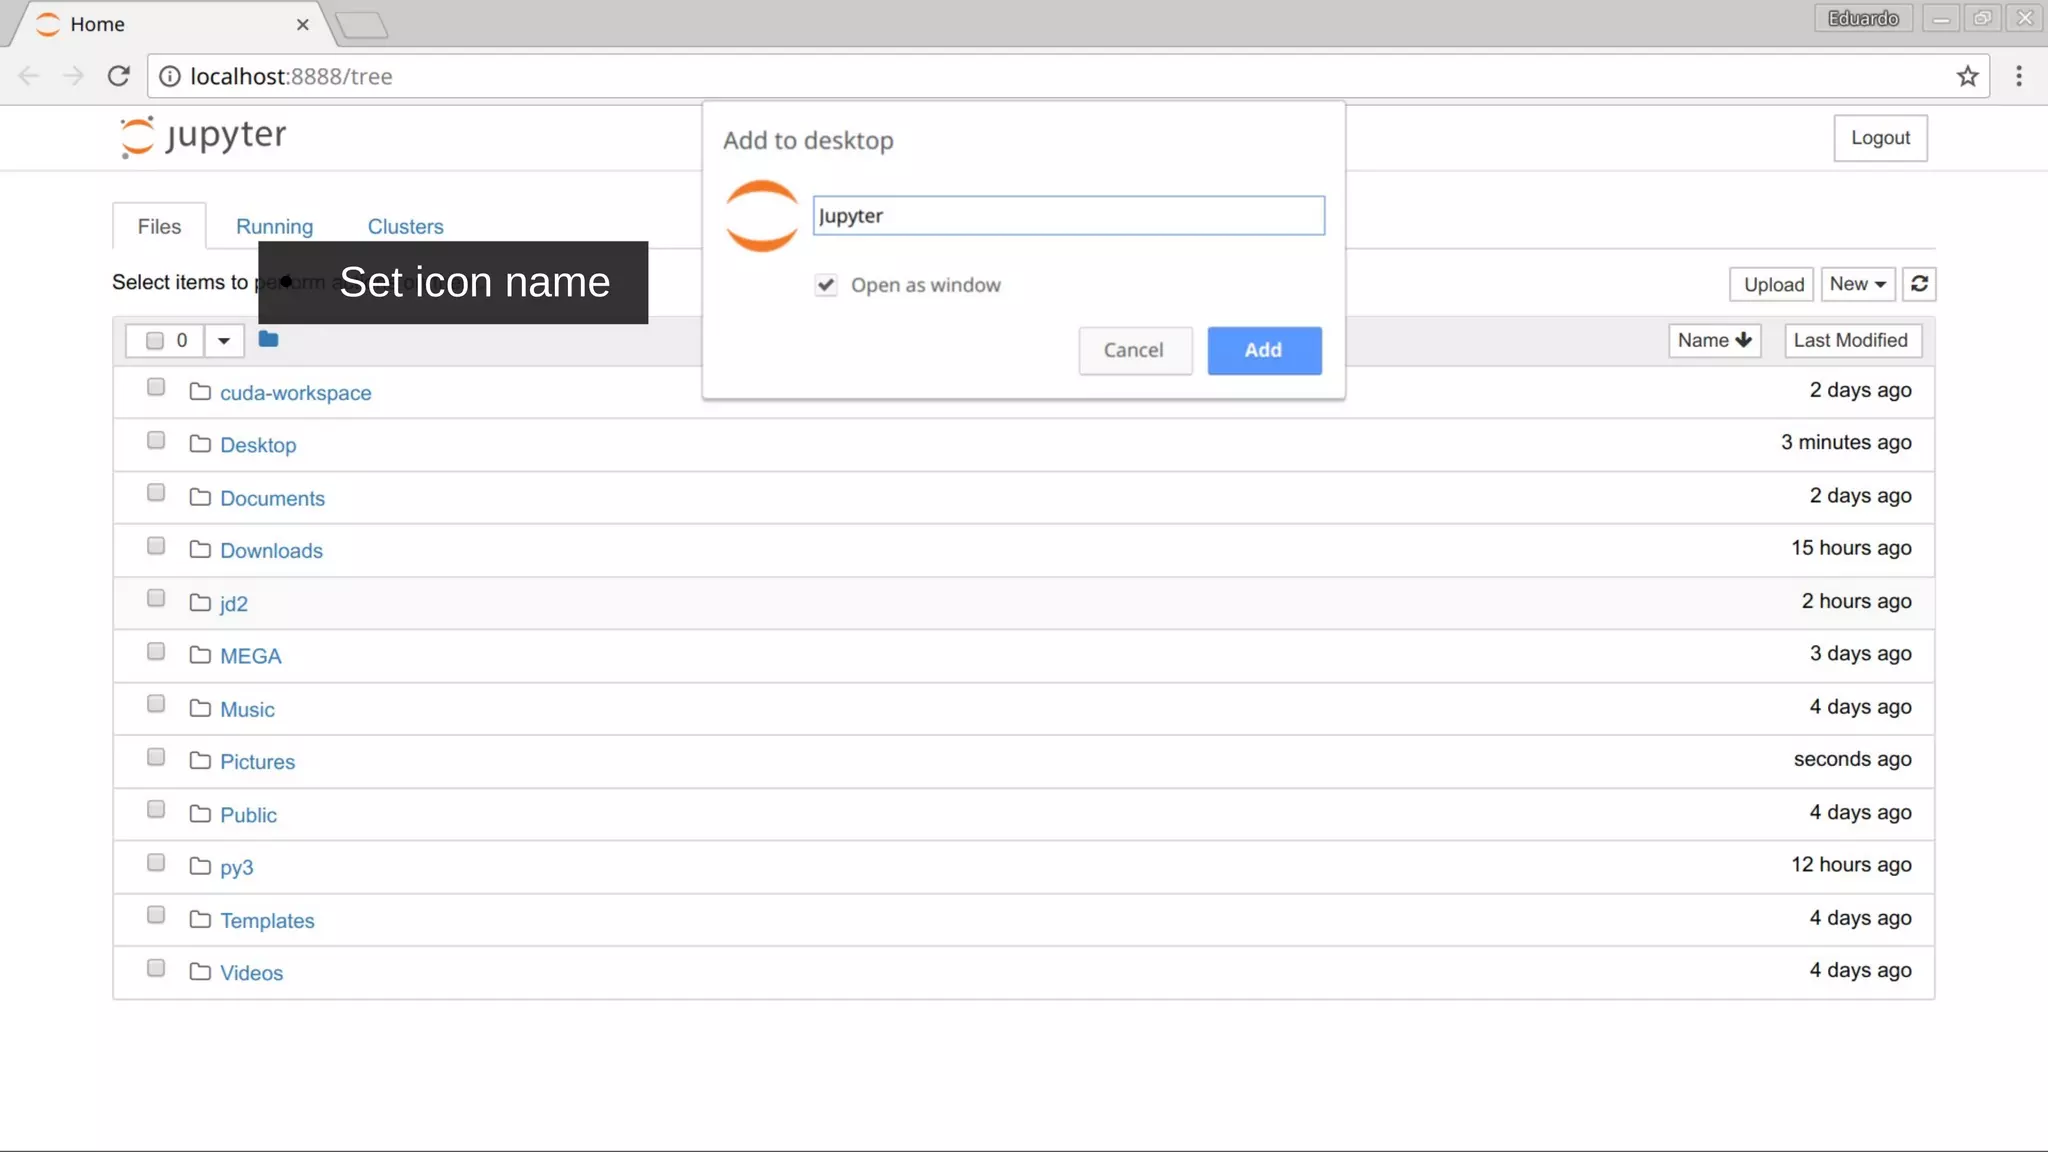Check the box for cuda-workspace
This screenshot has width=2048, height=1152.
coord(156,387)
